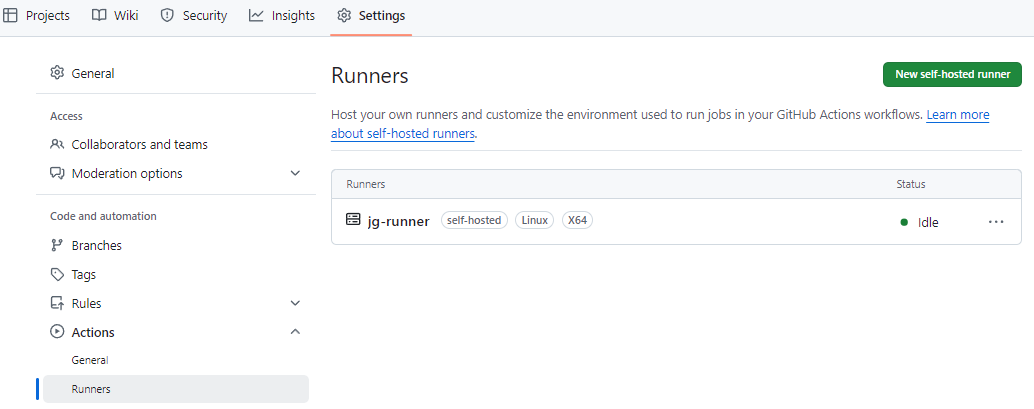
Task: Click the Security shield icon
Action: coord(167,15)
